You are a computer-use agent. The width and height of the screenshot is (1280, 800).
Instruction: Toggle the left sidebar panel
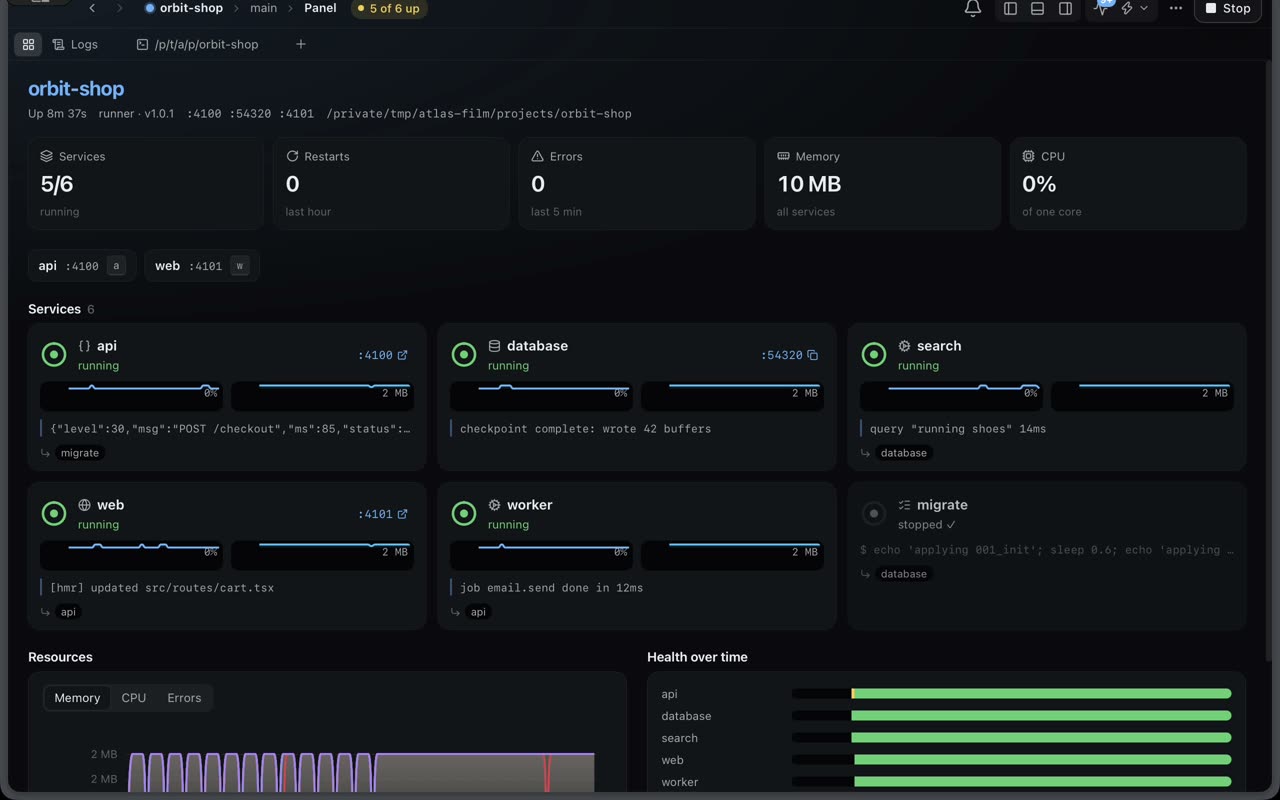click(1010, 8)
